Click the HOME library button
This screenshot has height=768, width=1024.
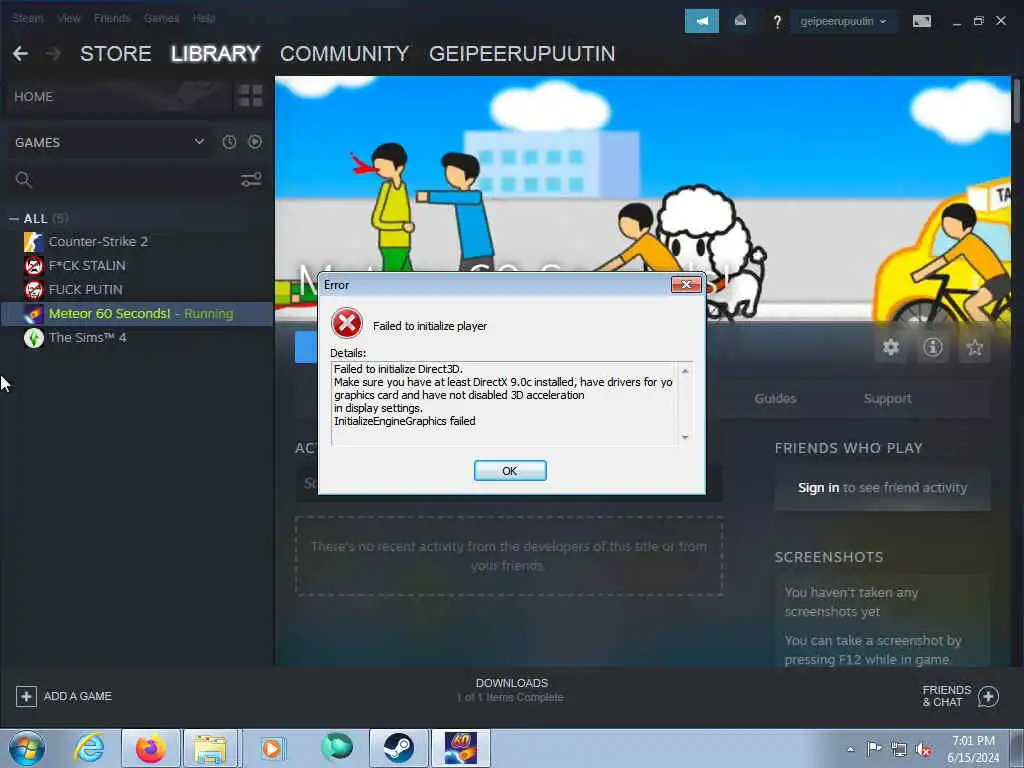(118, 97)
